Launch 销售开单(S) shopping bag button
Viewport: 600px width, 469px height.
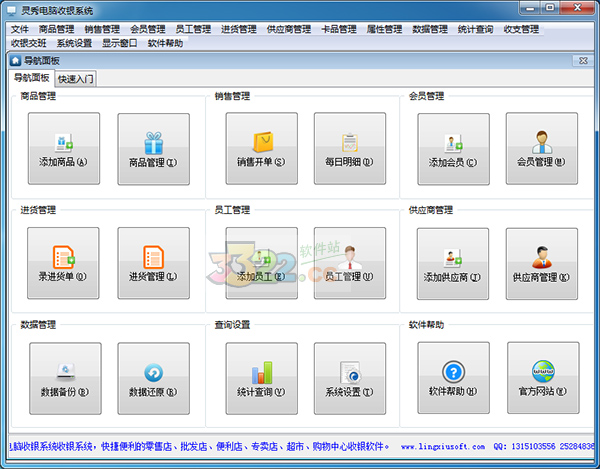pyautogui.click(x=261, y=148)
